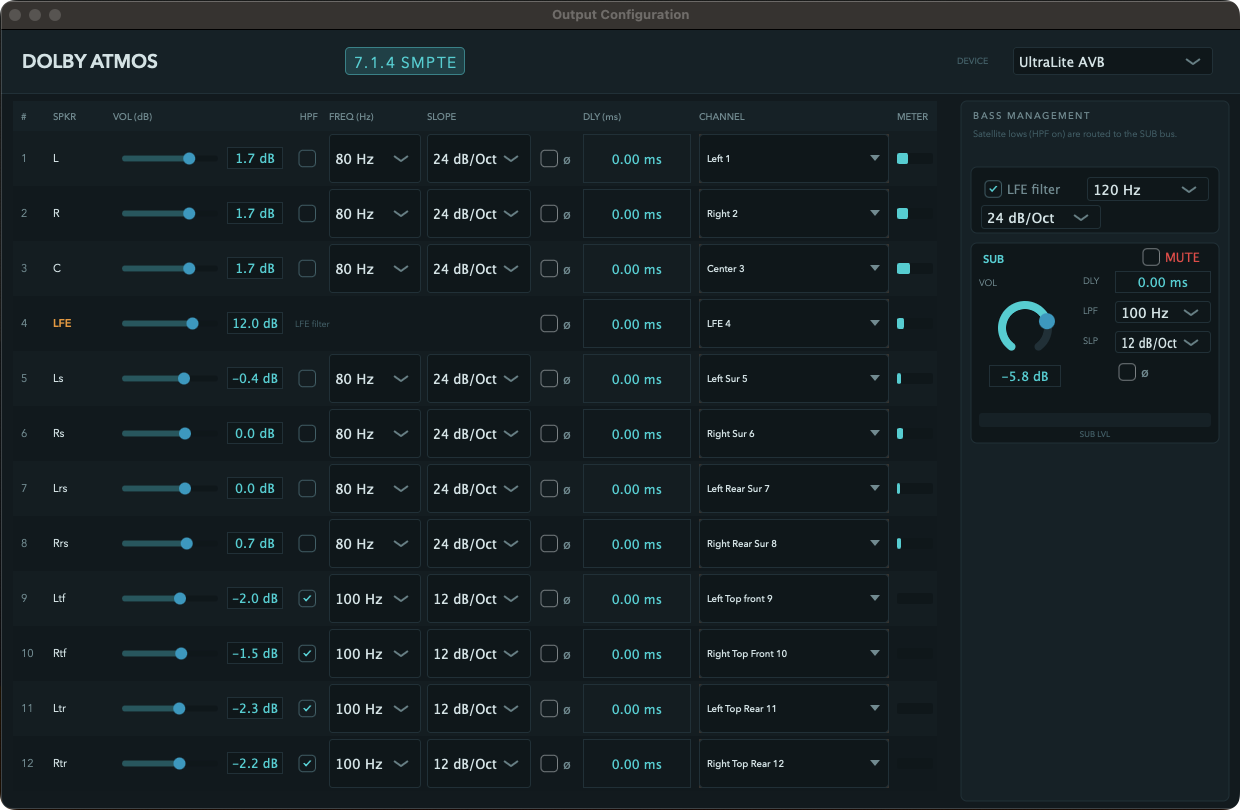Screen dimensions: 1240x810
Task: Open the Center 3 channel dropdown
Action: pyautogui.click(x=793, y=268)
